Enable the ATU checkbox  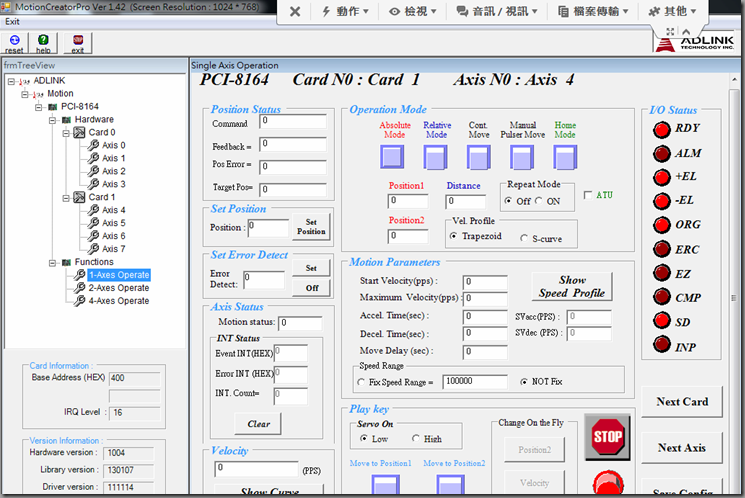588,195
